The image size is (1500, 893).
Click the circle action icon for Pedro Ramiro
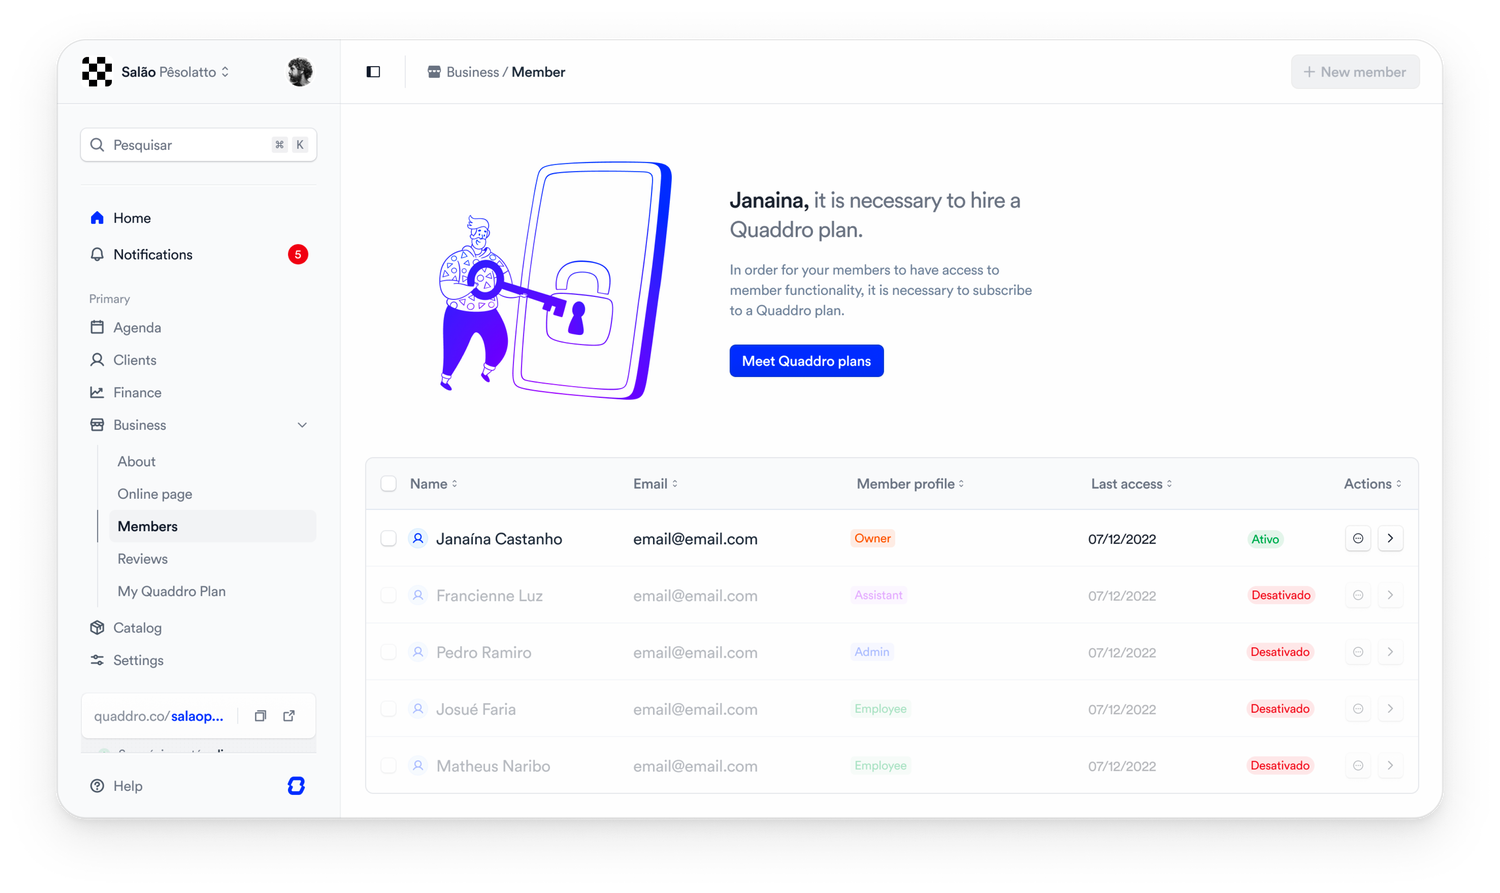(x=1358, y=652)
